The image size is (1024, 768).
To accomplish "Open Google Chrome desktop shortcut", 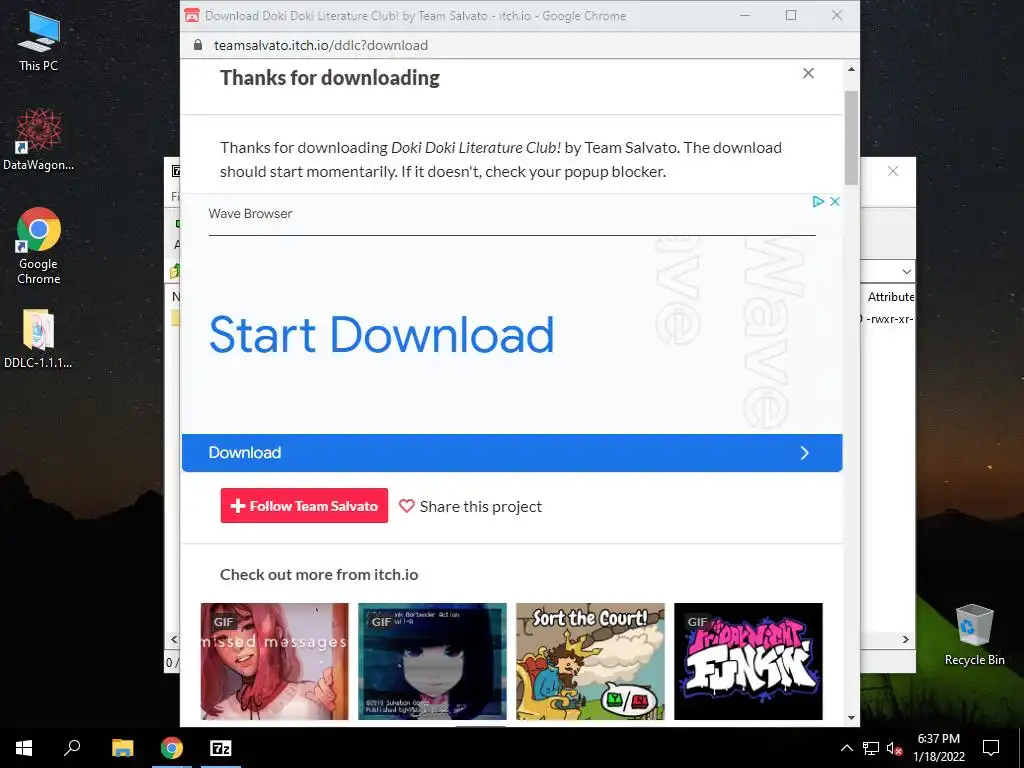I will pyautogui.click(x=39, y=246).
